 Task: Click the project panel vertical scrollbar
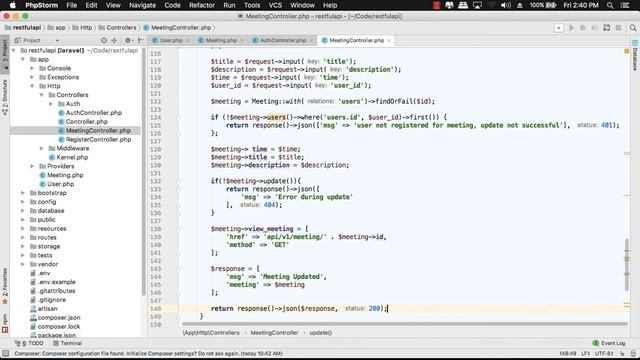coord(144,171)
